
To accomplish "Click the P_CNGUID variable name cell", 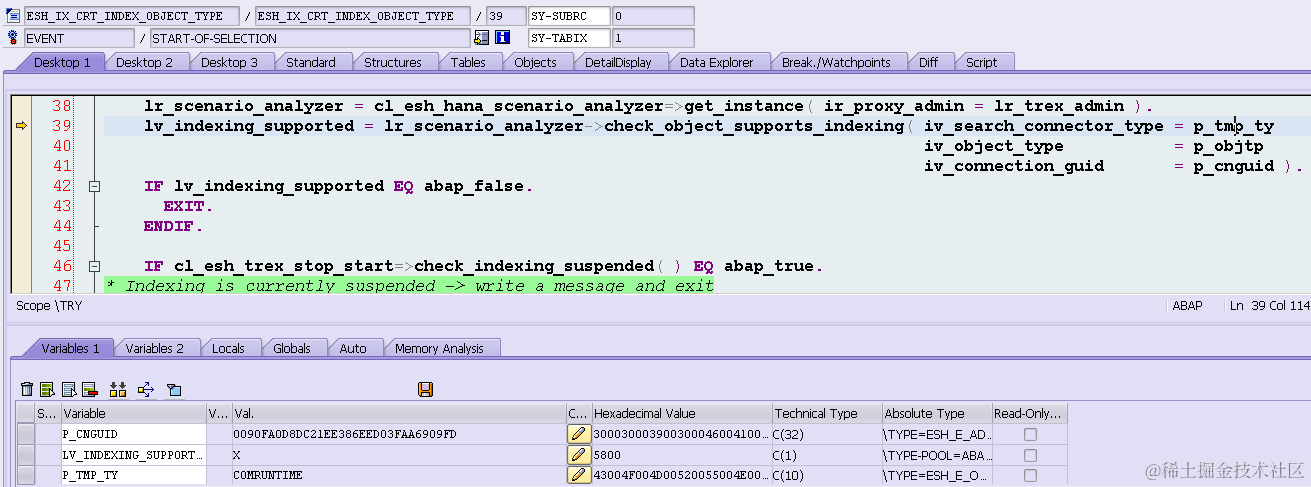I will pos(133,434).
